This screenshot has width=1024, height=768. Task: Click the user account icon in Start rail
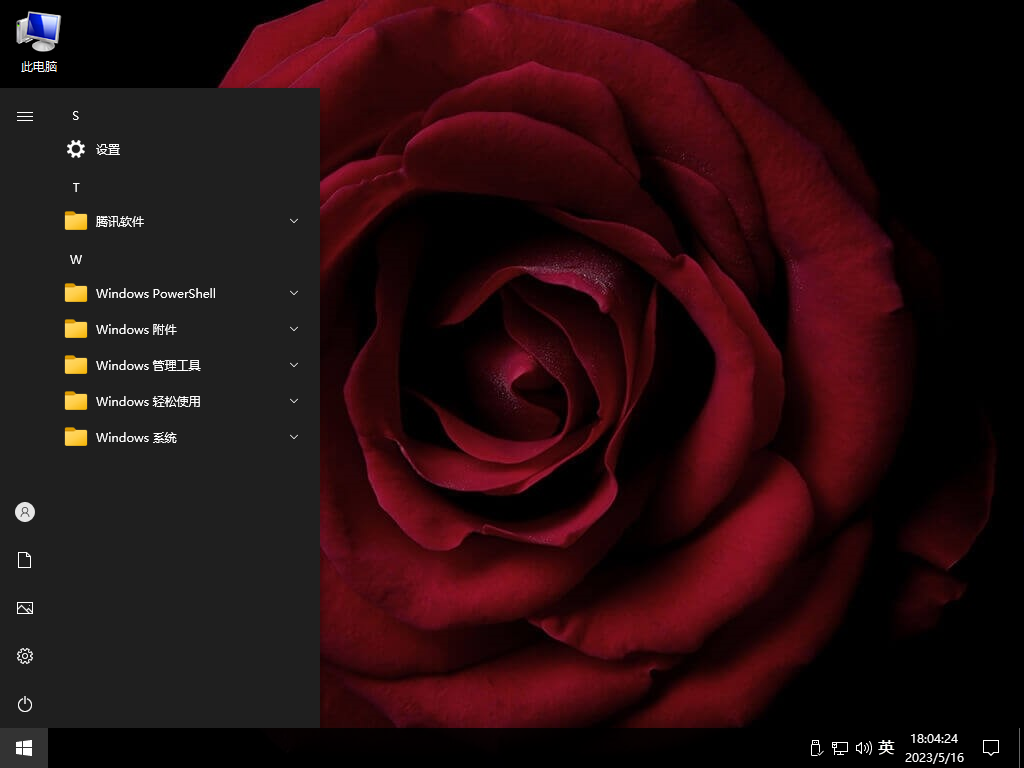[x=25, y=512]
